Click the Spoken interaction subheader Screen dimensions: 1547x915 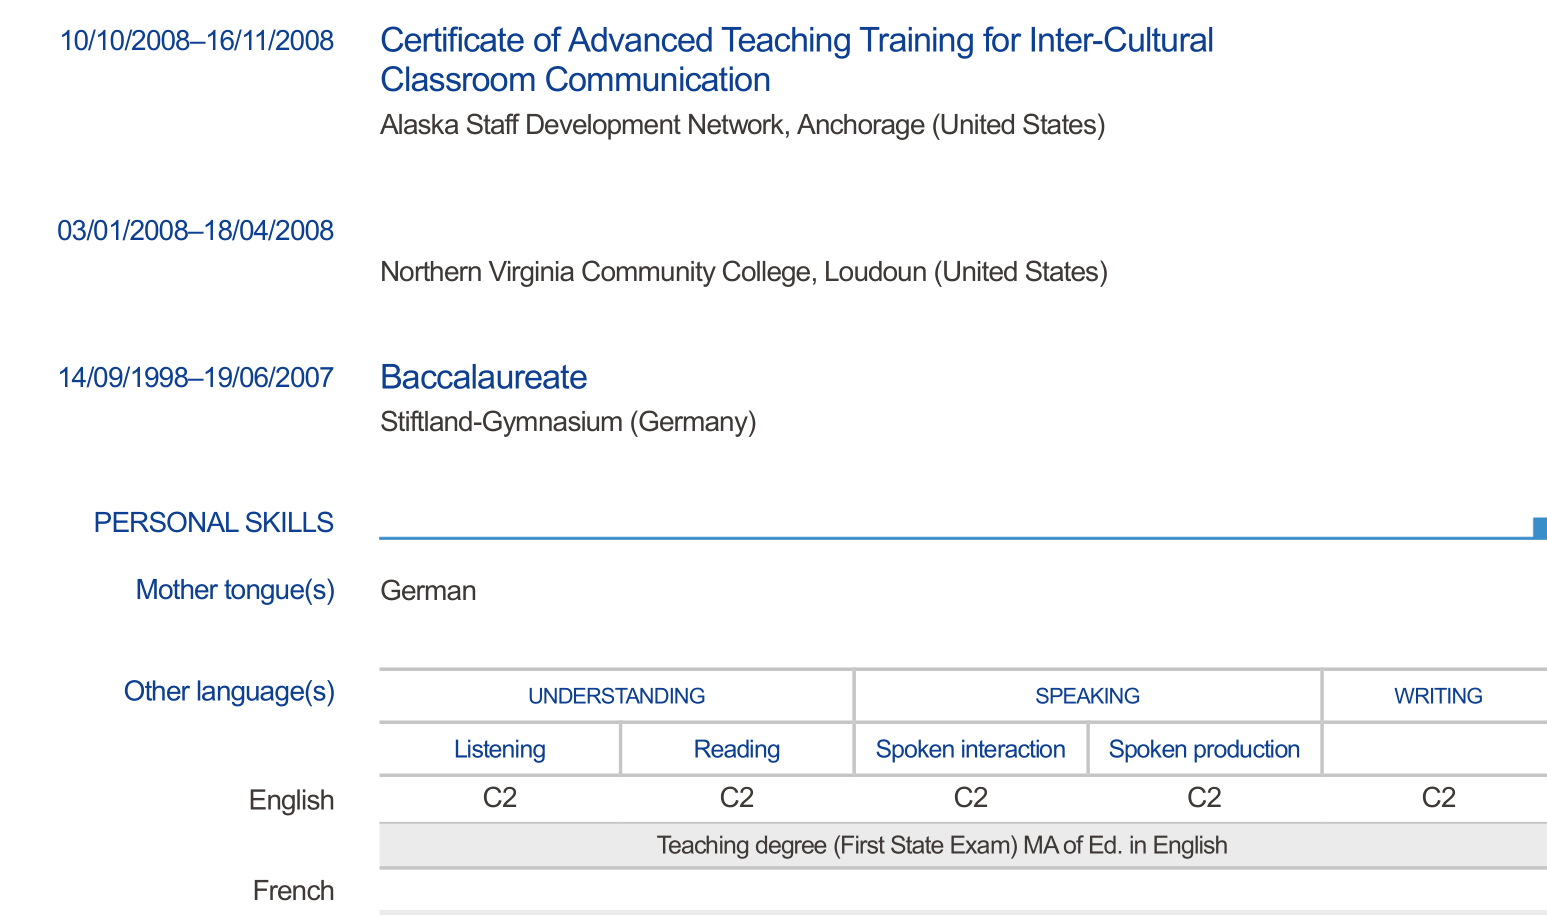pyautogui.click(x=970, y=750)
